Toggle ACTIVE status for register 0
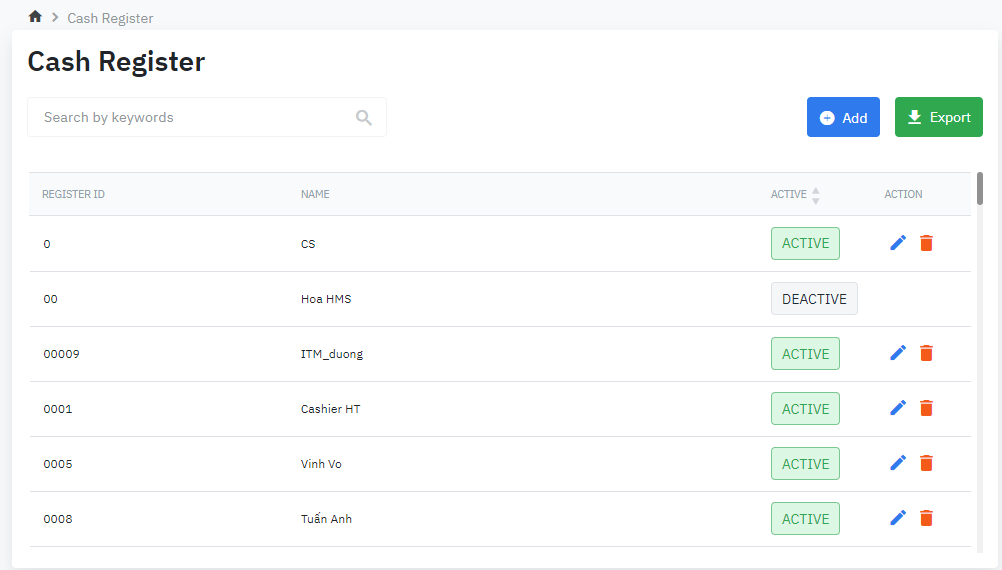Image resolution: width=1002 pixels, height=570 pixels. pos(805,244)
